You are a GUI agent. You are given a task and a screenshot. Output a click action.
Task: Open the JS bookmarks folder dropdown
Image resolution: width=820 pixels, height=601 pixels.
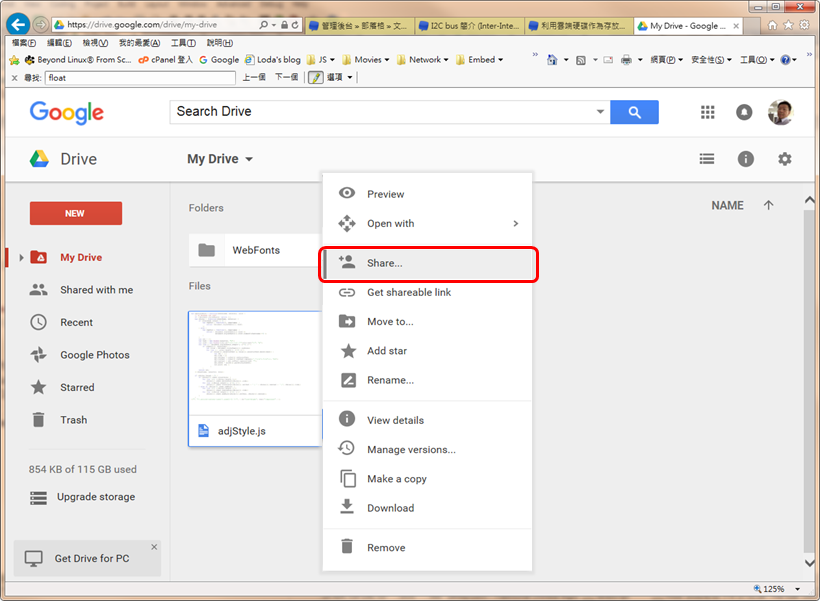pos(321,60)
